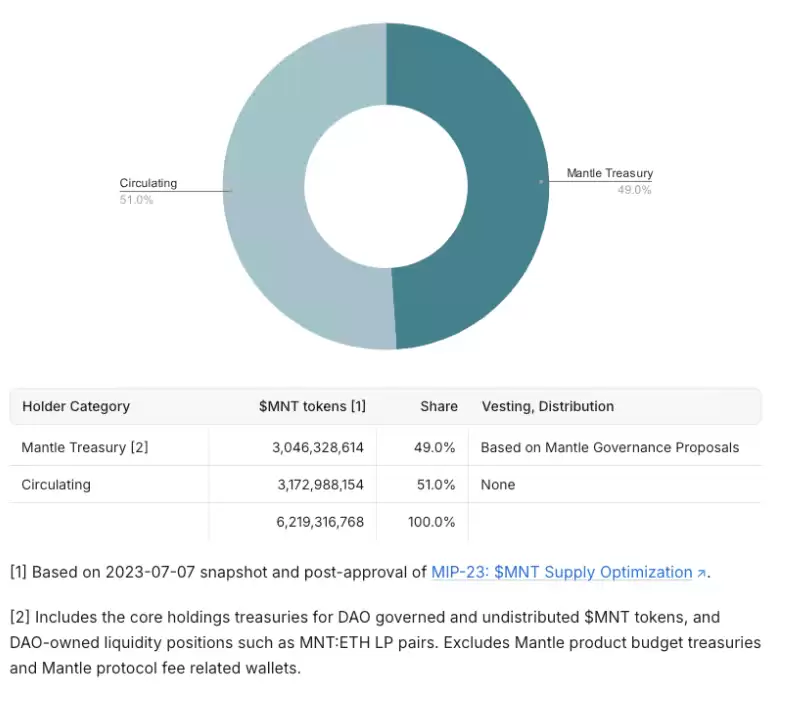Click the external link arrow icon after MIP-23
Screen dimensions: 802x706
click(x=701, y=574)
